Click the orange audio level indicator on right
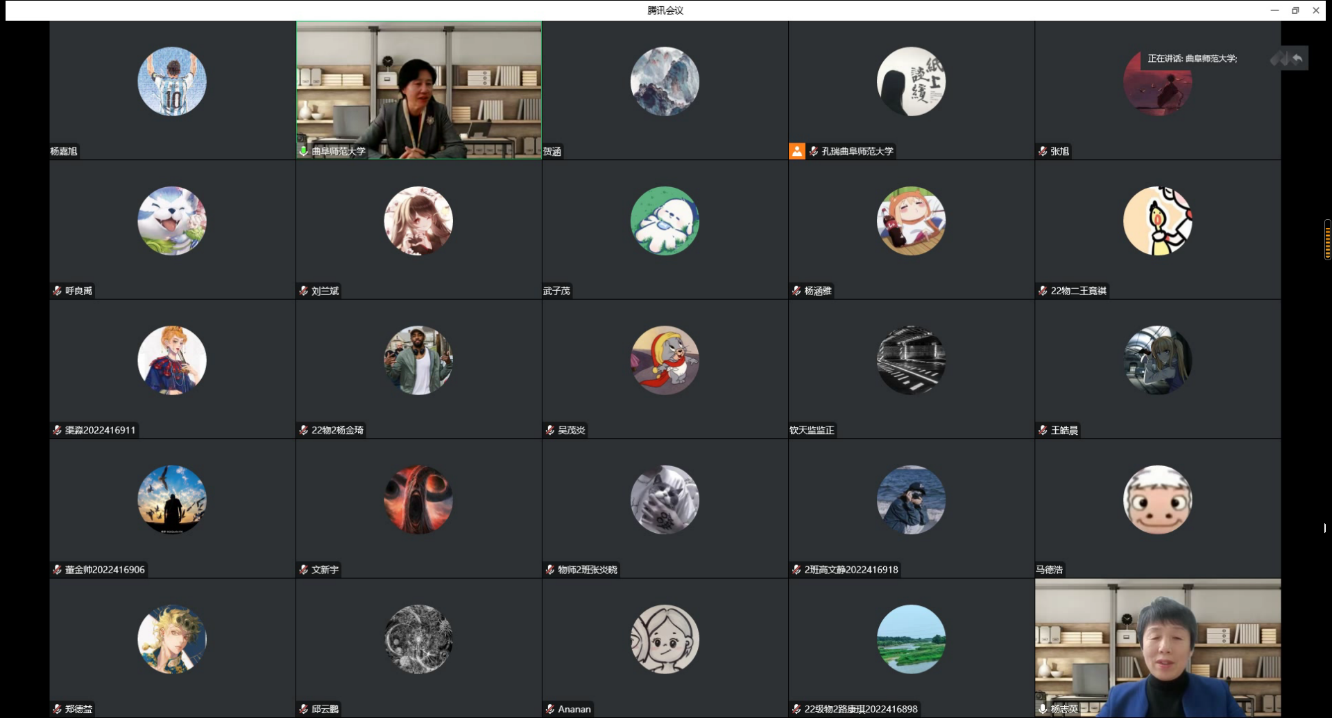The width and height of the screenshot is (1332, 718). coord(1327,241)
